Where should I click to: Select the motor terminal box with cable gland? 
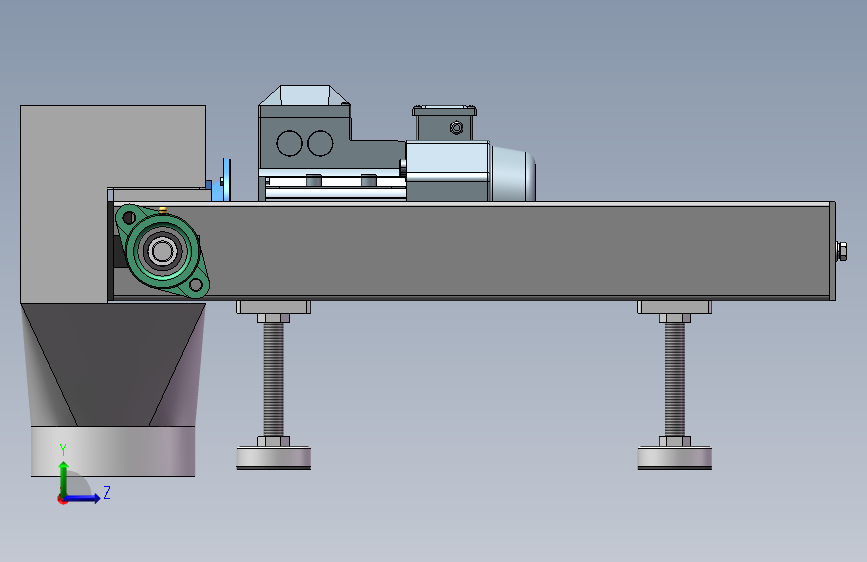click(x=444, y=123)
